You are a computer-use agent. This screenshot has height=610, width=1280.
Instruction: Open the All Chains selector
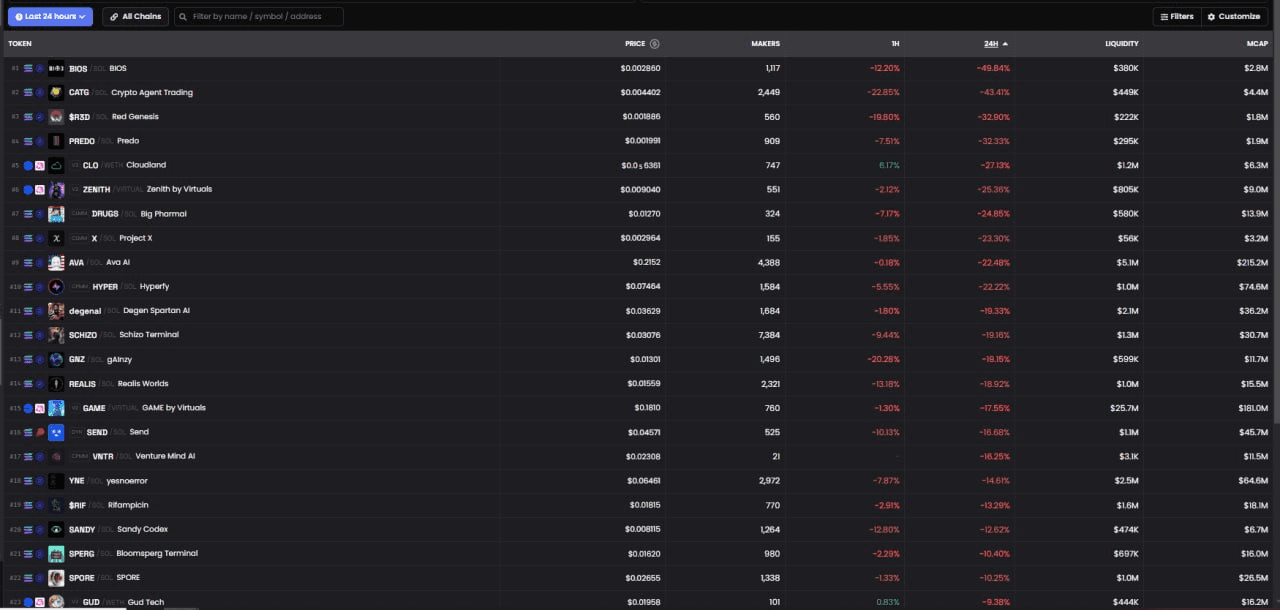(135, 16)
